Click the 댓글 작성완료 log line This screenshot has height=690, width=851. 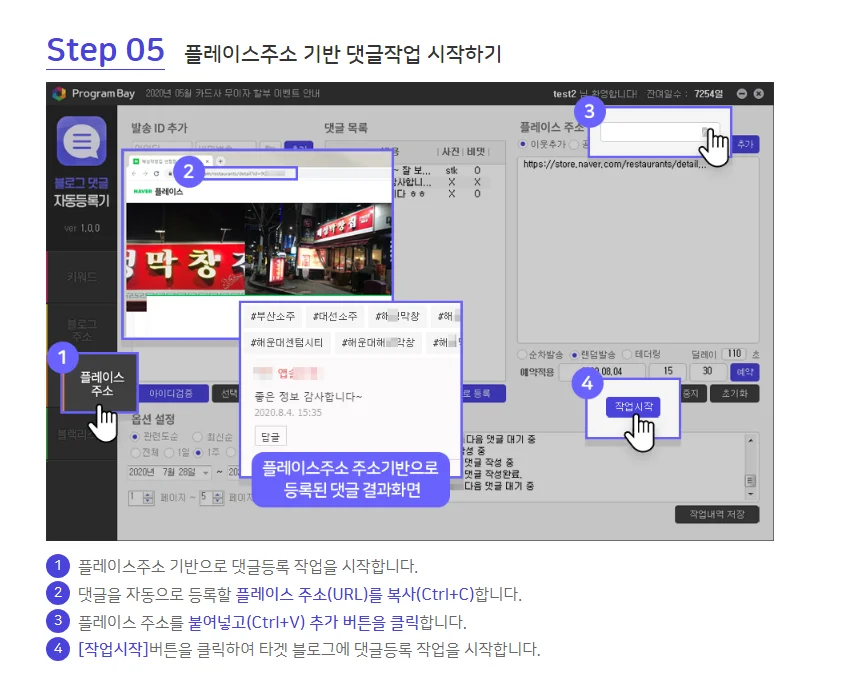click(x=493, y=474)
